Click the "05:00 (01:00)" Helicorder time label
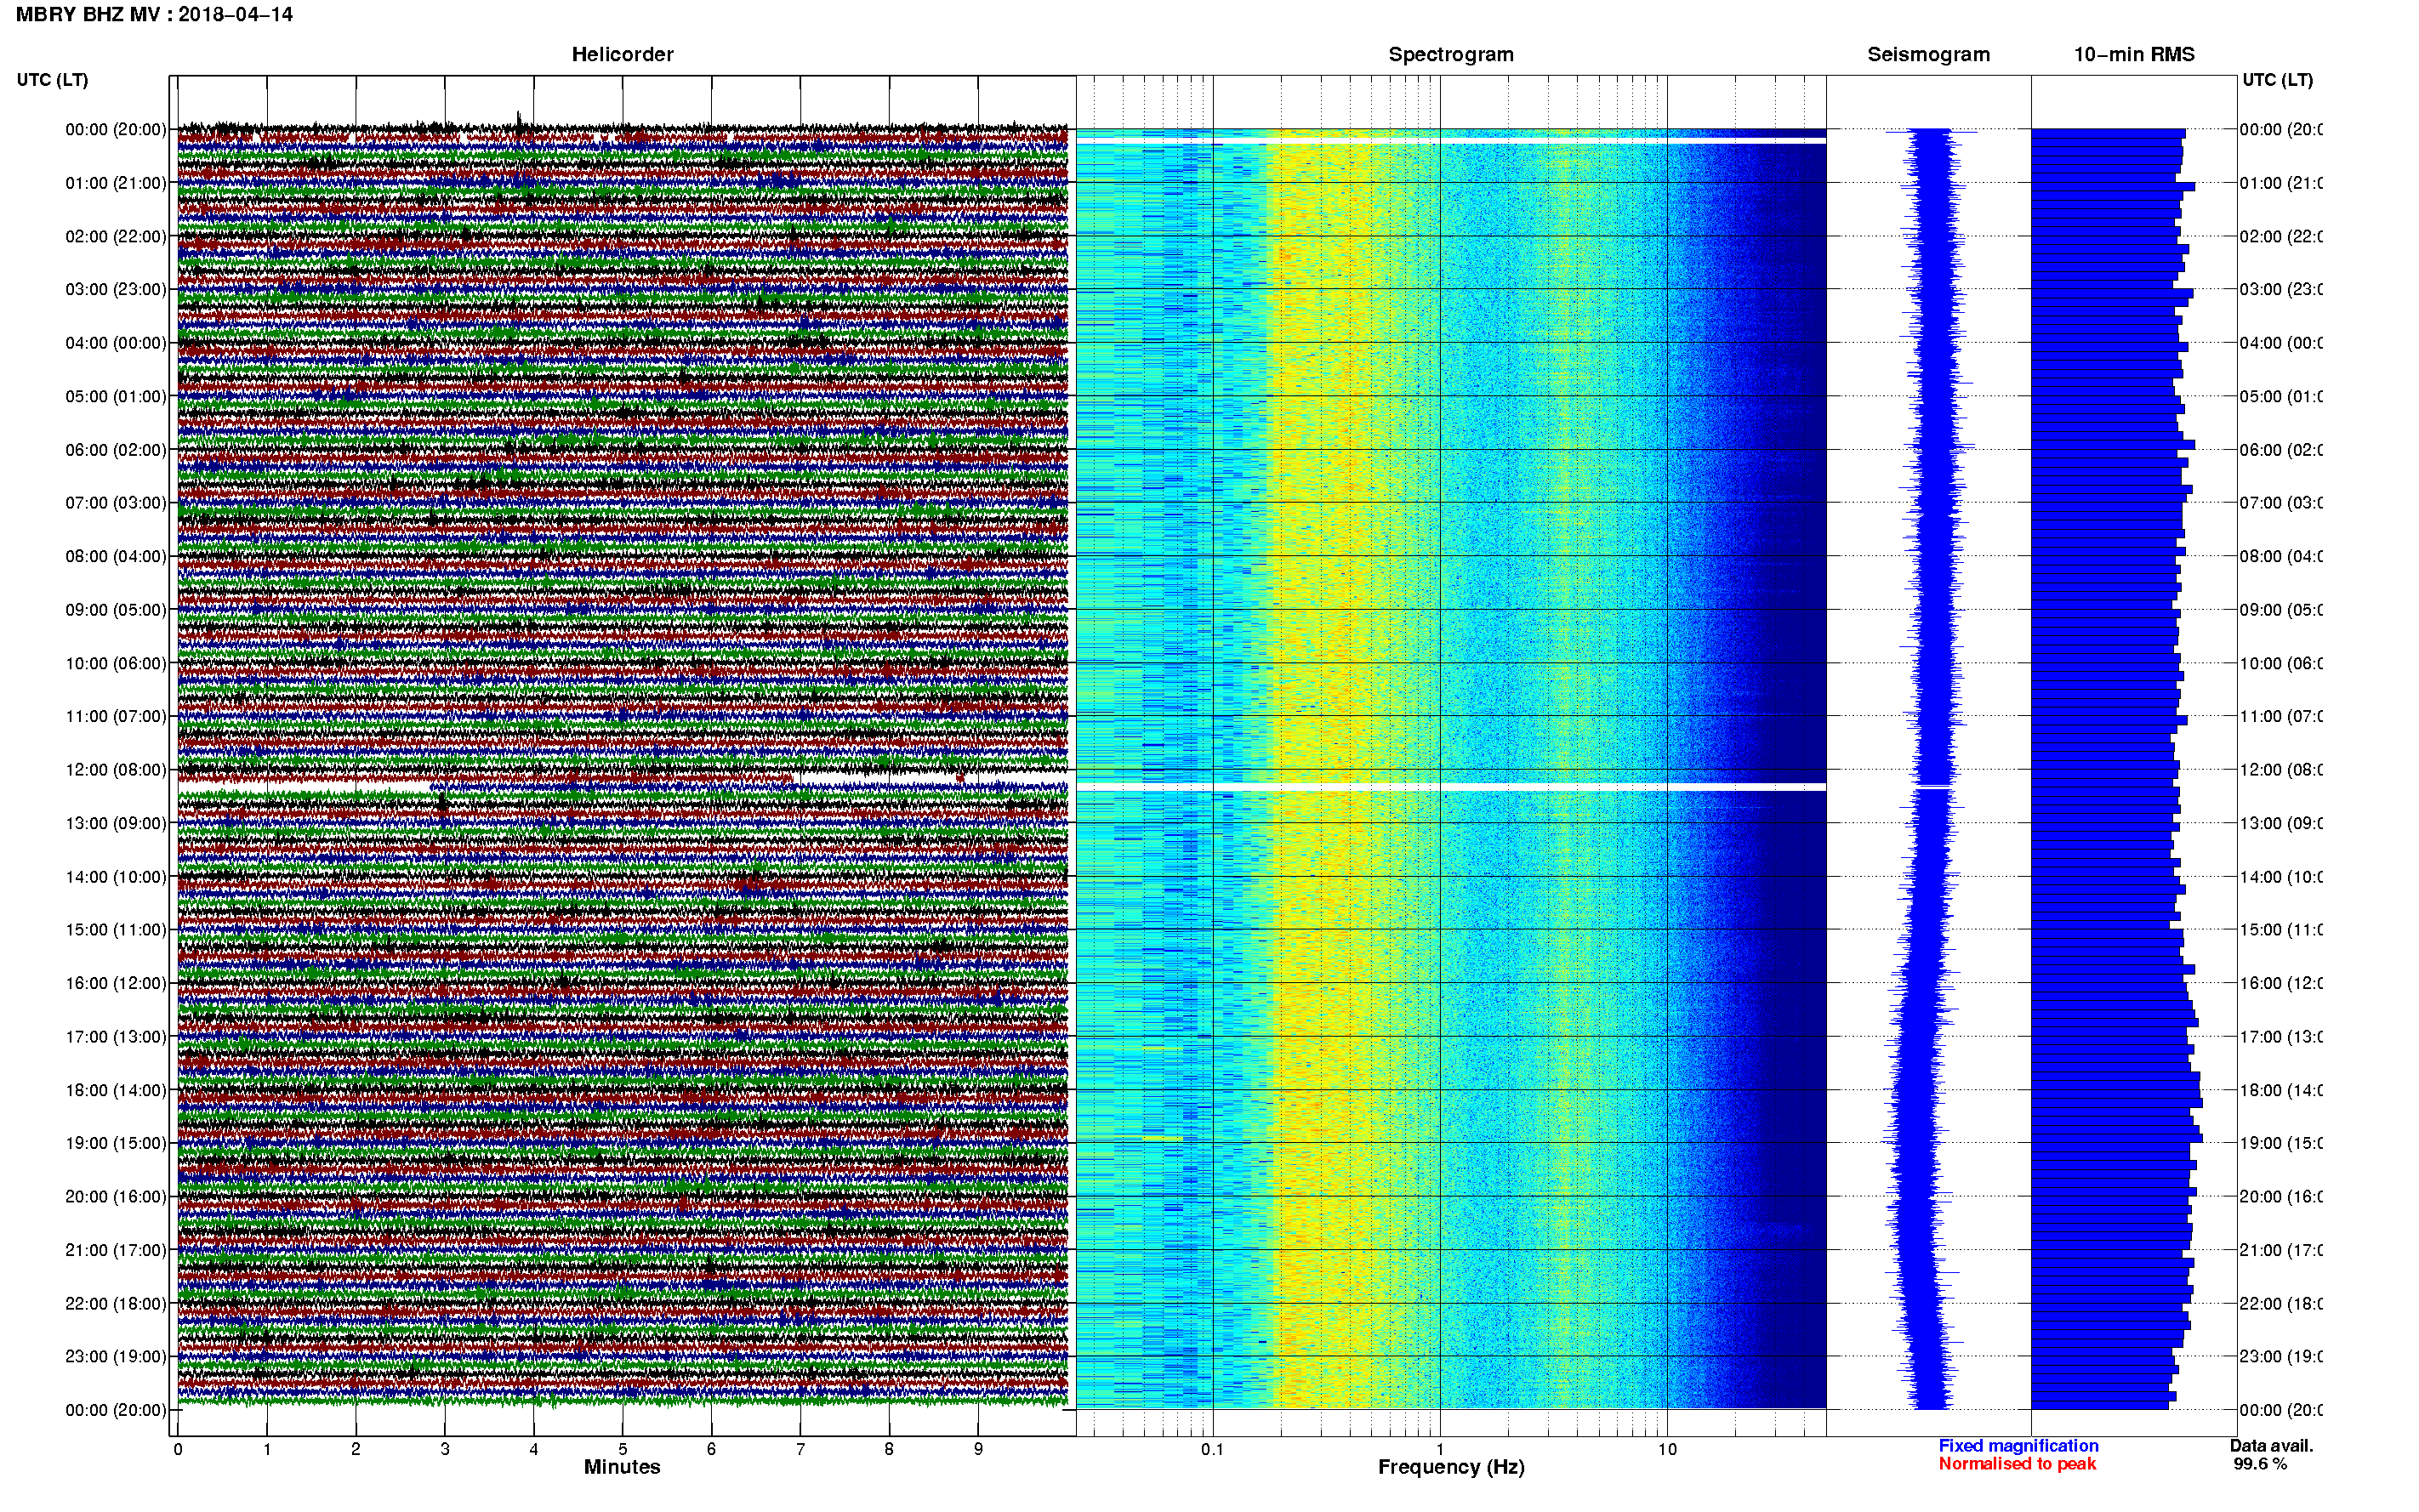Screen dimensions: 2419x1512 click(116, 396)
